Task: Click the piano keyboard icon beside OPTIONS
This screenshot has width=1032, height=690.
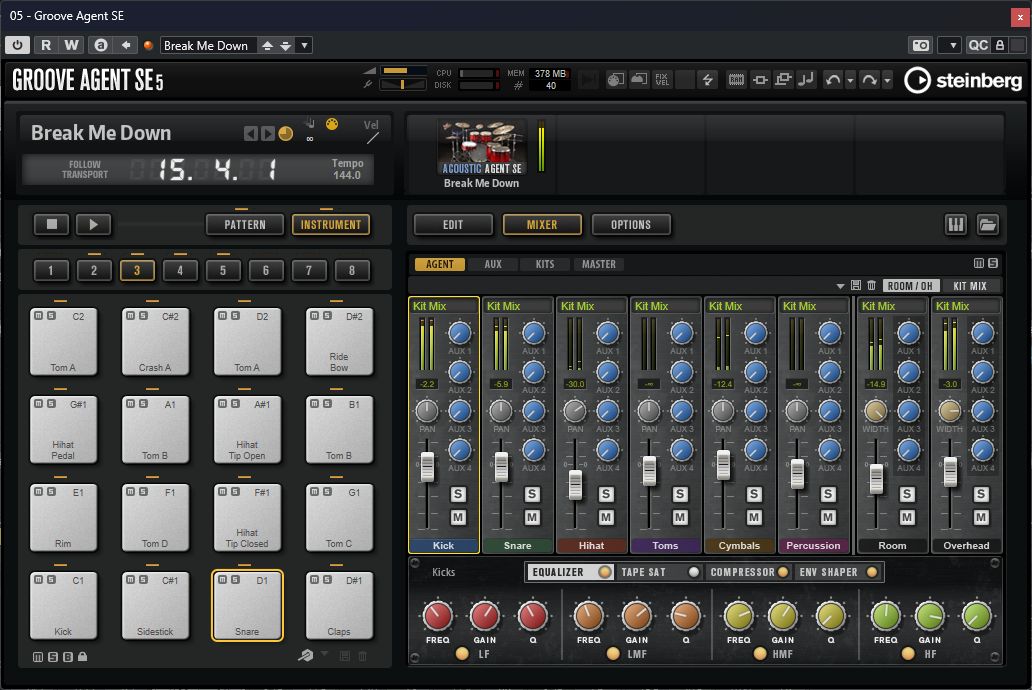Action: point(956,225)
